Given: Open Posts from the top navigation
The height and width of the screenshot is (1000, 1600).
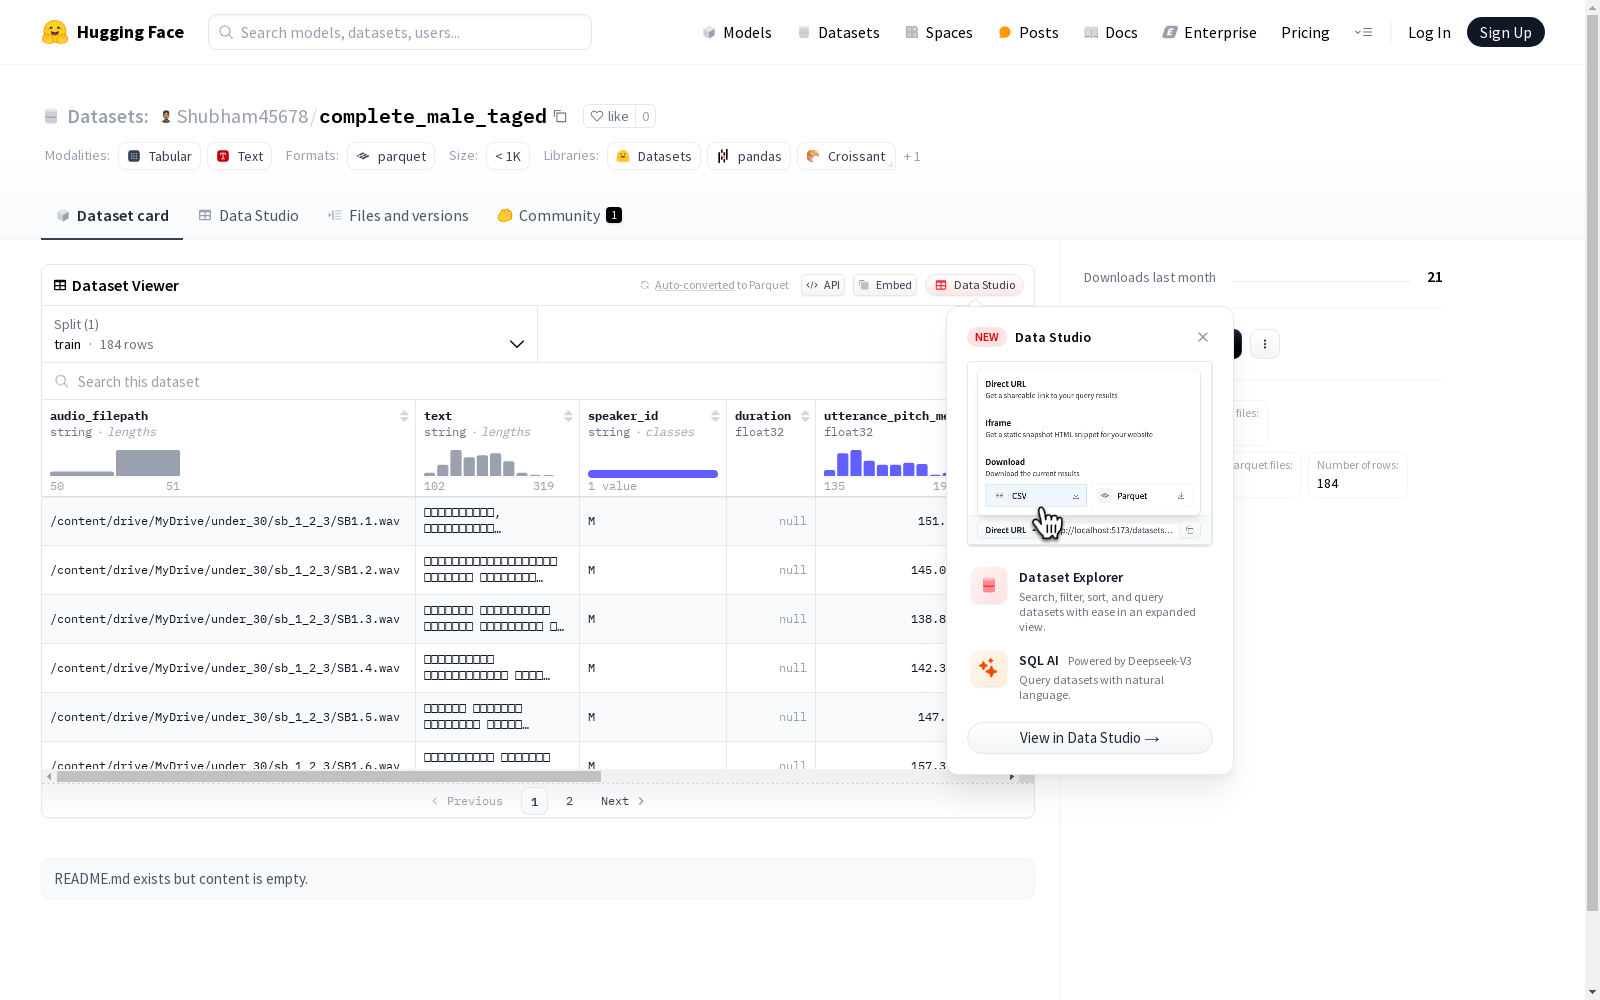Looking at the screenshot, I should (1028, 32).
